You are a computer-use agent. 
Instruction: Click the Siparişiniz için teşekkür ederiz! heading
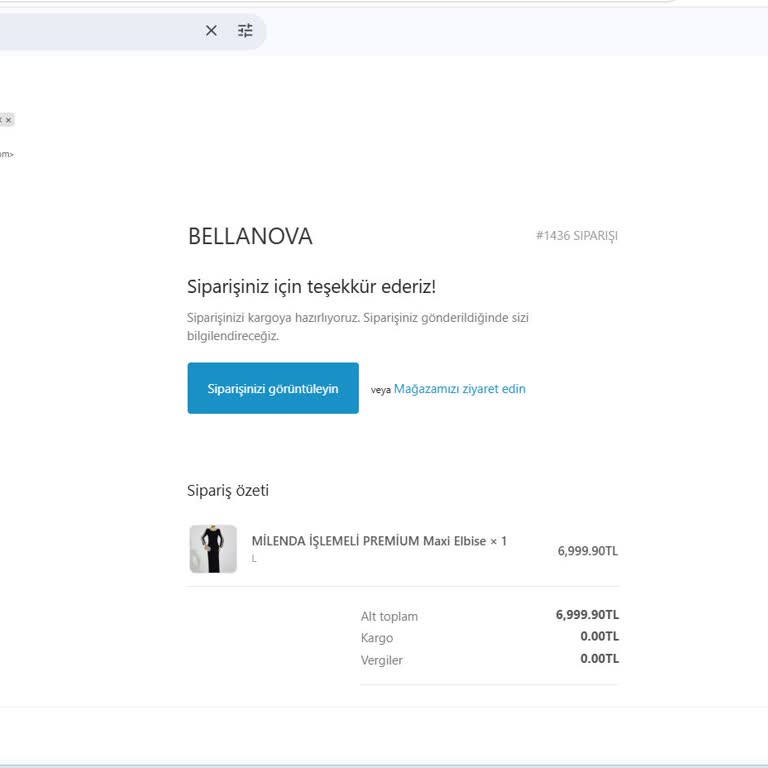click(312, 287)
